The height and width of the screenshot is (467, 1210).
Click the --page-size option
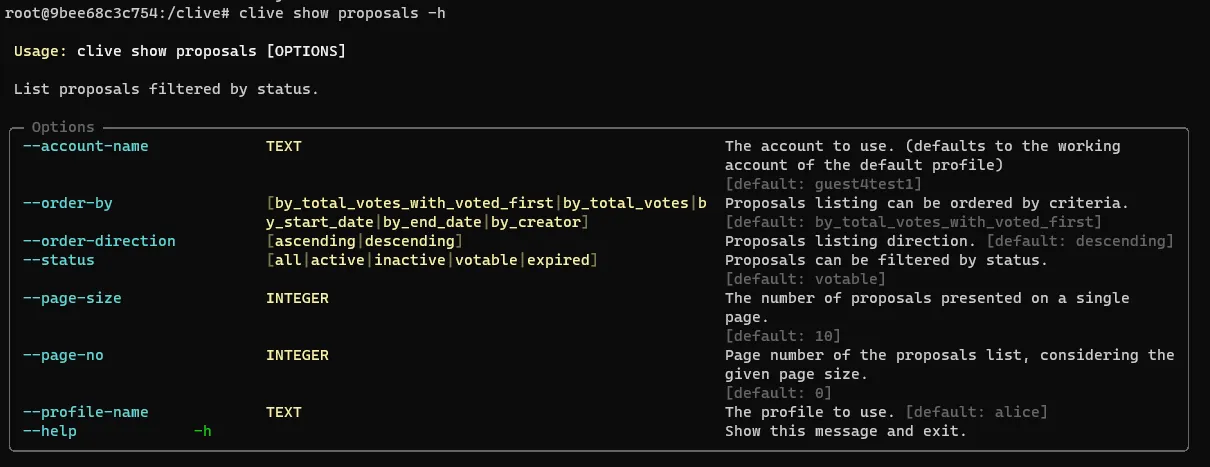tap(72, 298)
